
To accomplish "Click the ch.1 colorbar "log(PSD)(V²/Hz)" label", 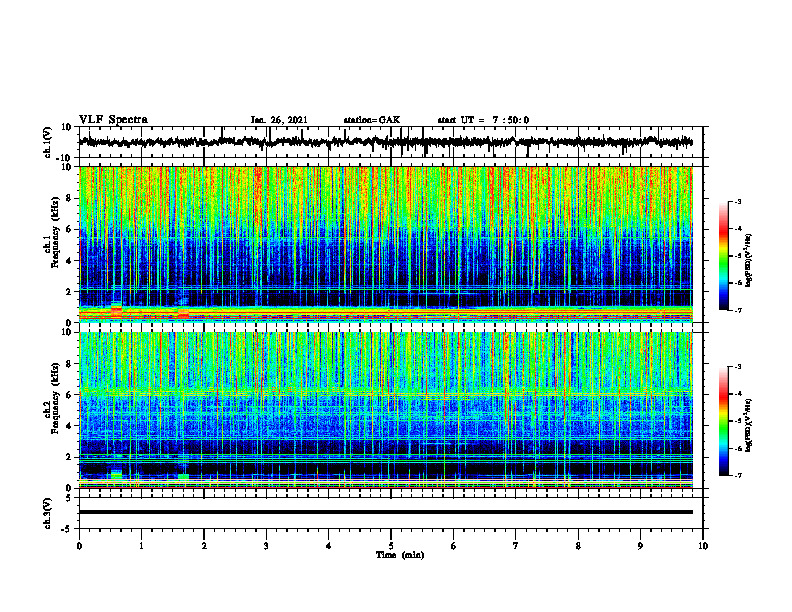I will (x=749, y=260).
